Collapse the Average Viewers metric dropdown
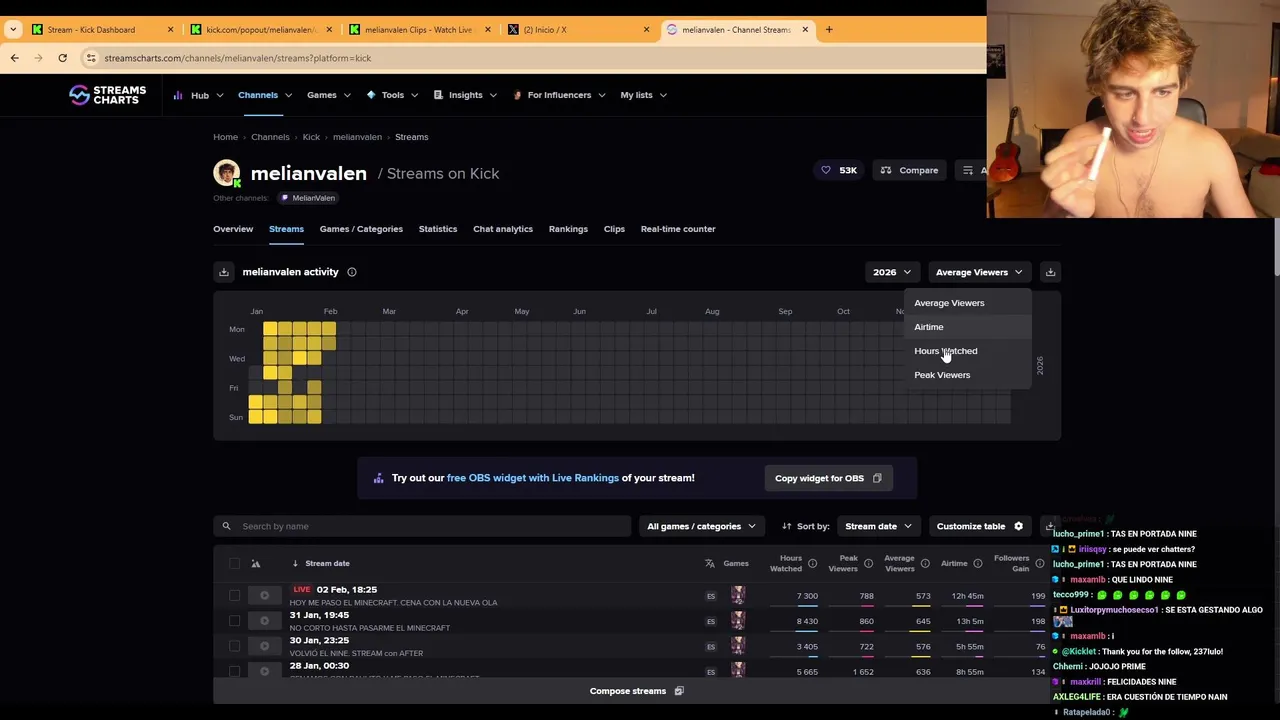 point(979,272)
